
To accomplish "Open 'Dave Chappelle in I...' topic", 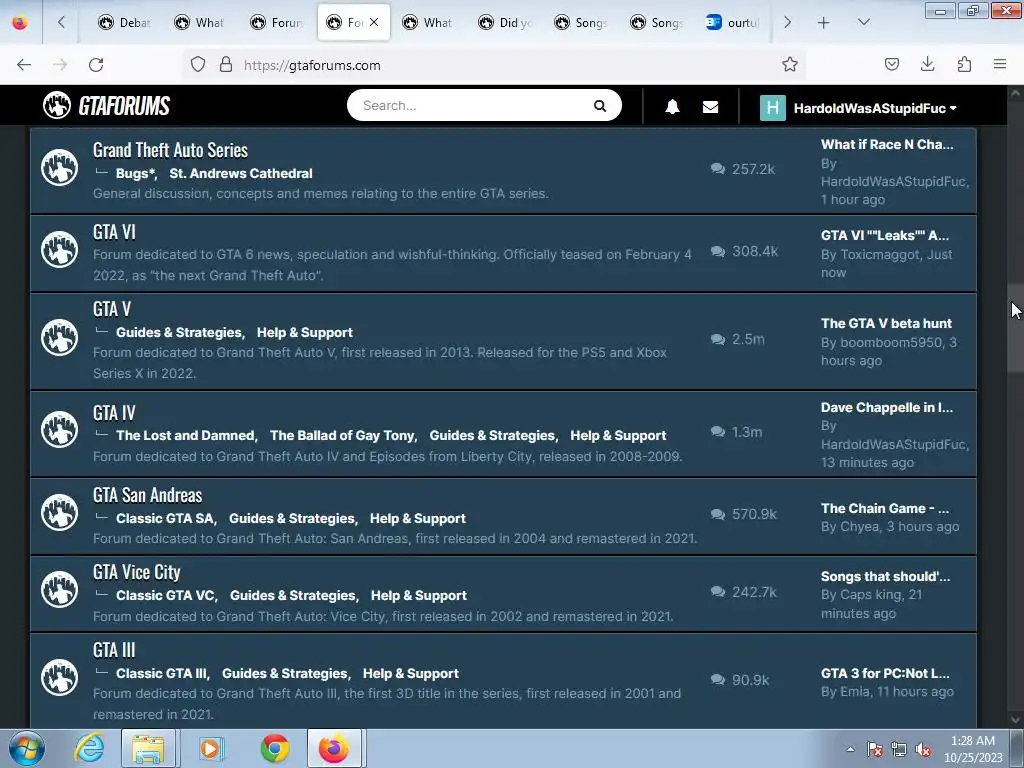I will point(887,408).
